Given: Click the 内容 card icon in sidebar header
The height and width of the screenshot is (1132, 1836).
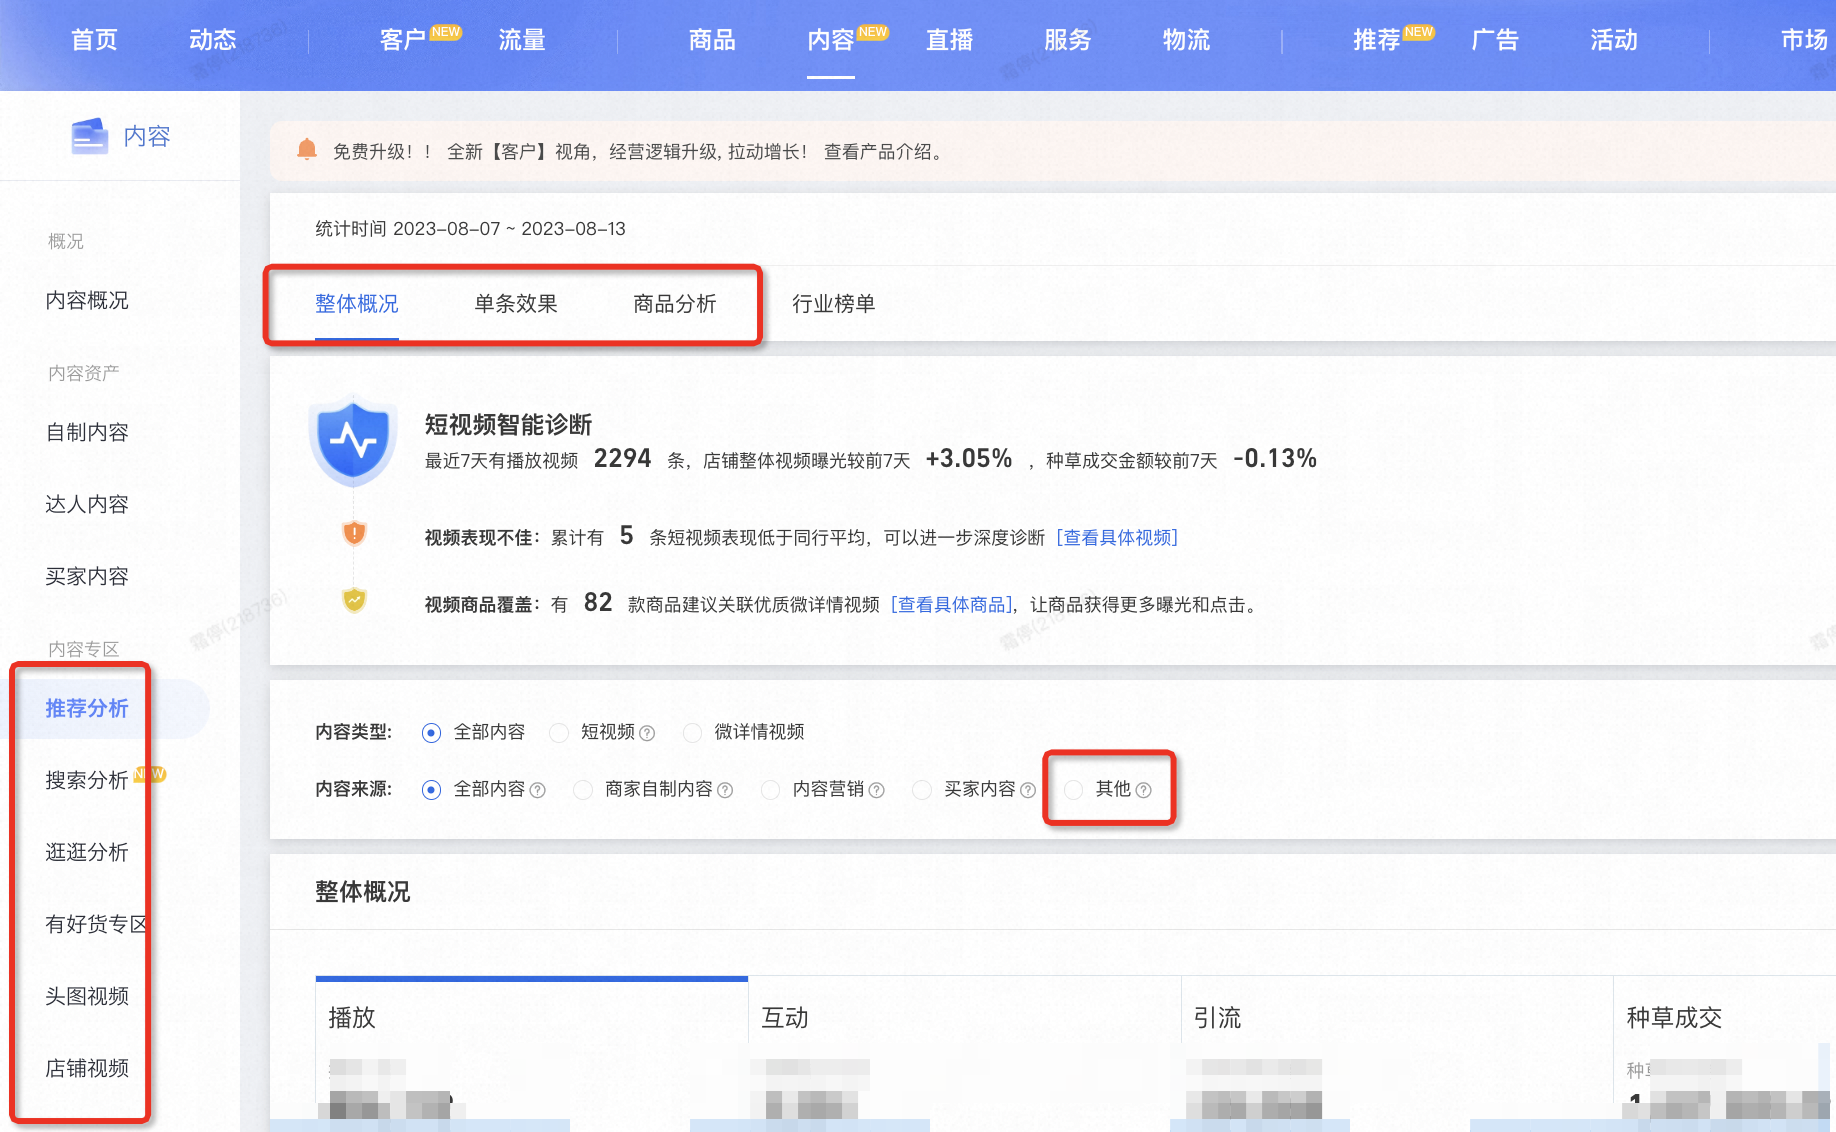Looking at the screenshot, I should [x=89, y=136].
